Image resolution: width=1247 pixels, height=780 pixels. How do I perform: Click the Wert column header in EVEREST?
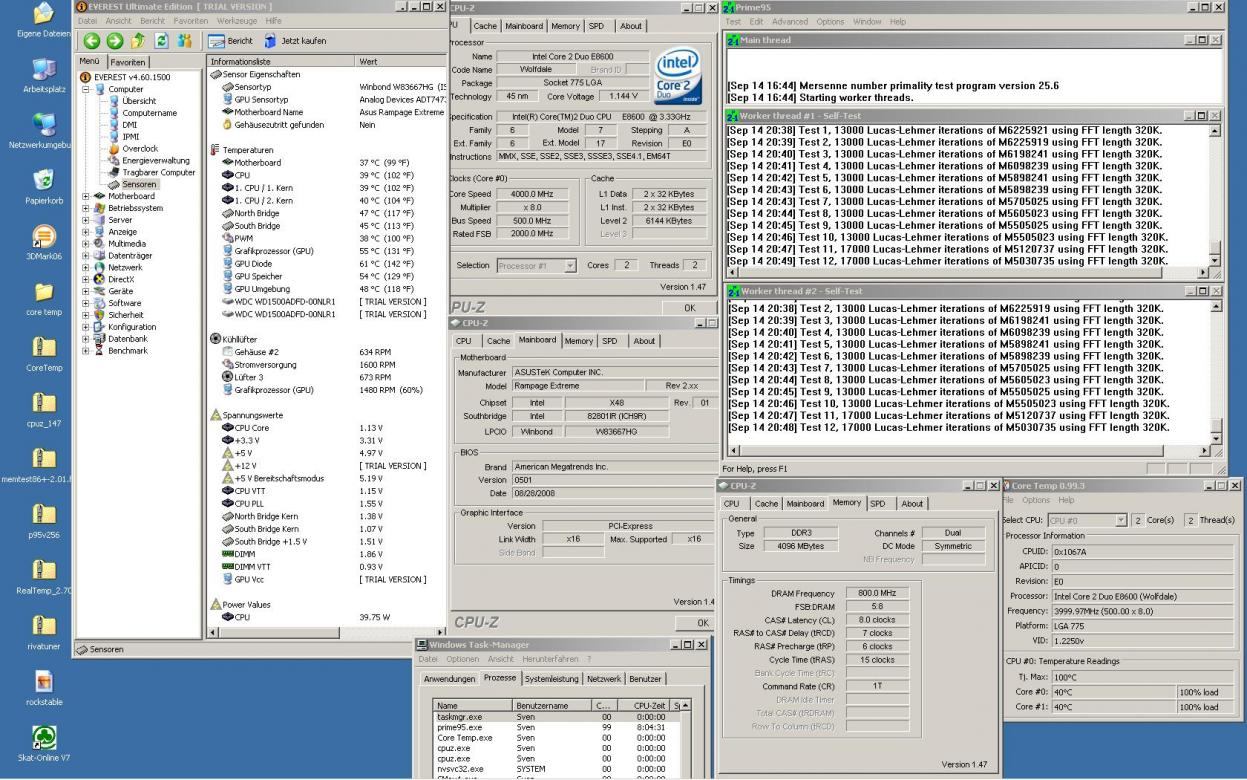400,62
